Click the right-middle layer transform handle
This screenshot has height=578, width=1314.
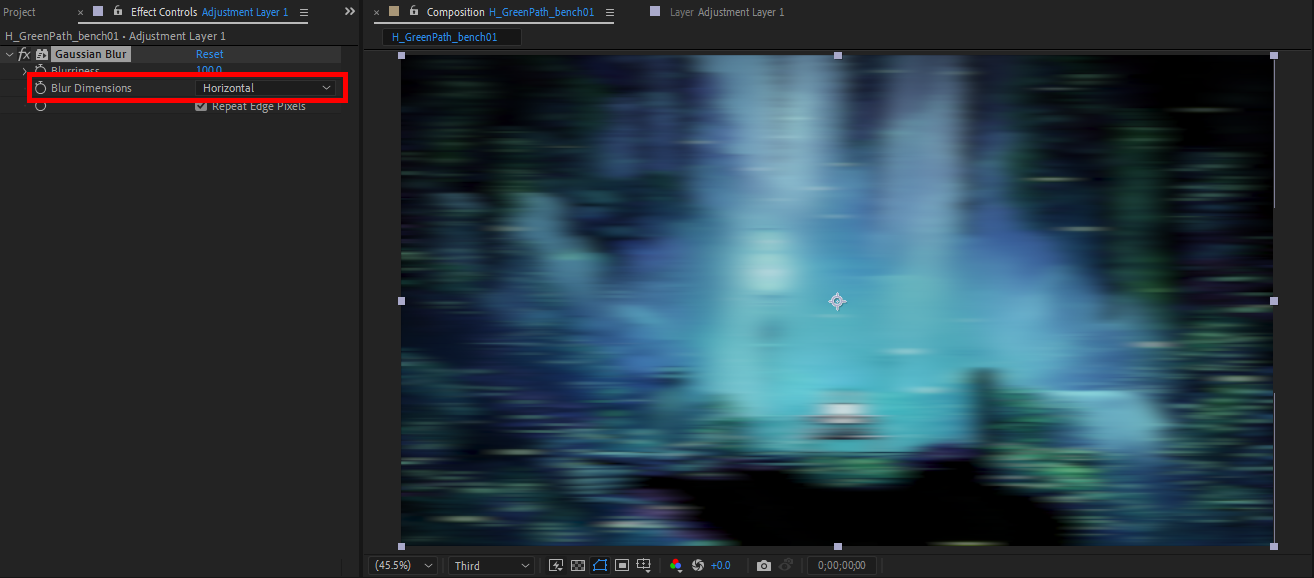(x=1274, y=300)
